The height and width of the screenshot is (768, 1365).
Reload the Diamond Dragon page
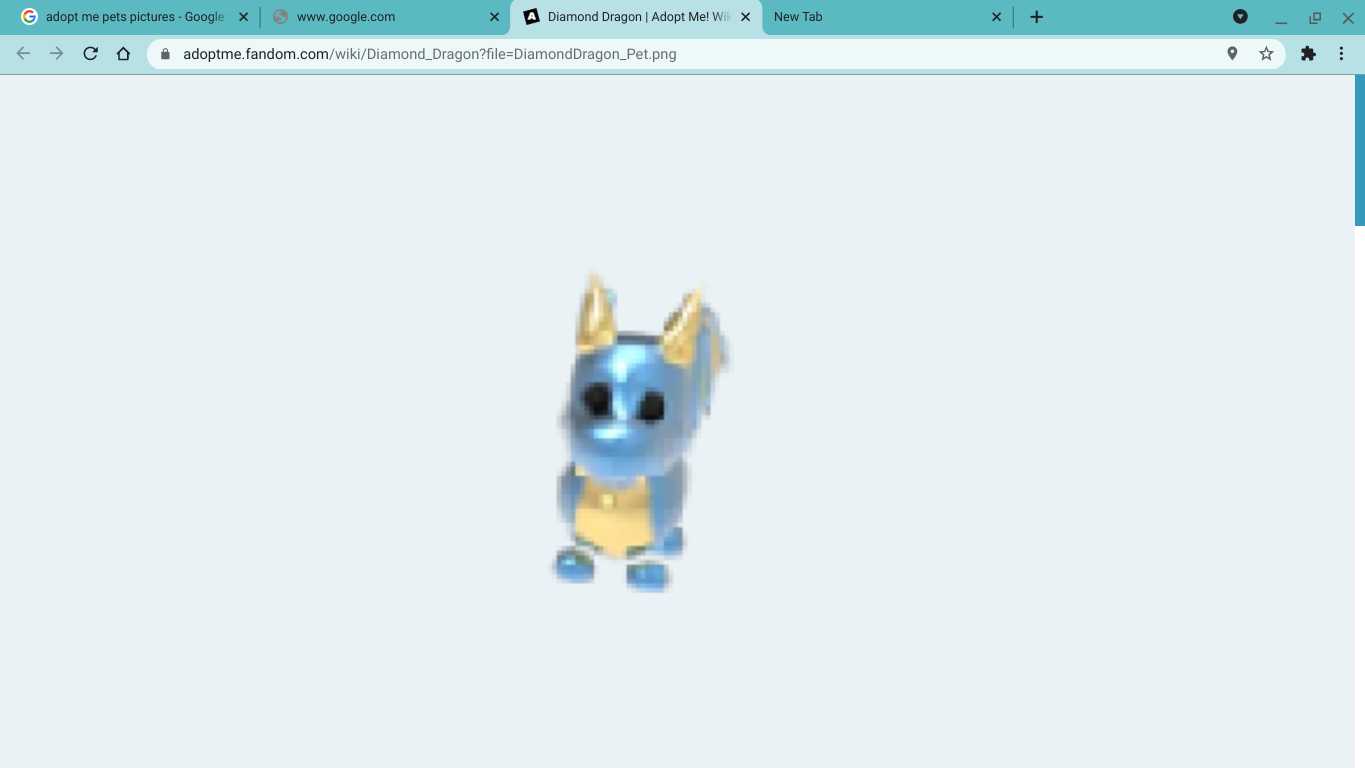click(x=90, y=54)
